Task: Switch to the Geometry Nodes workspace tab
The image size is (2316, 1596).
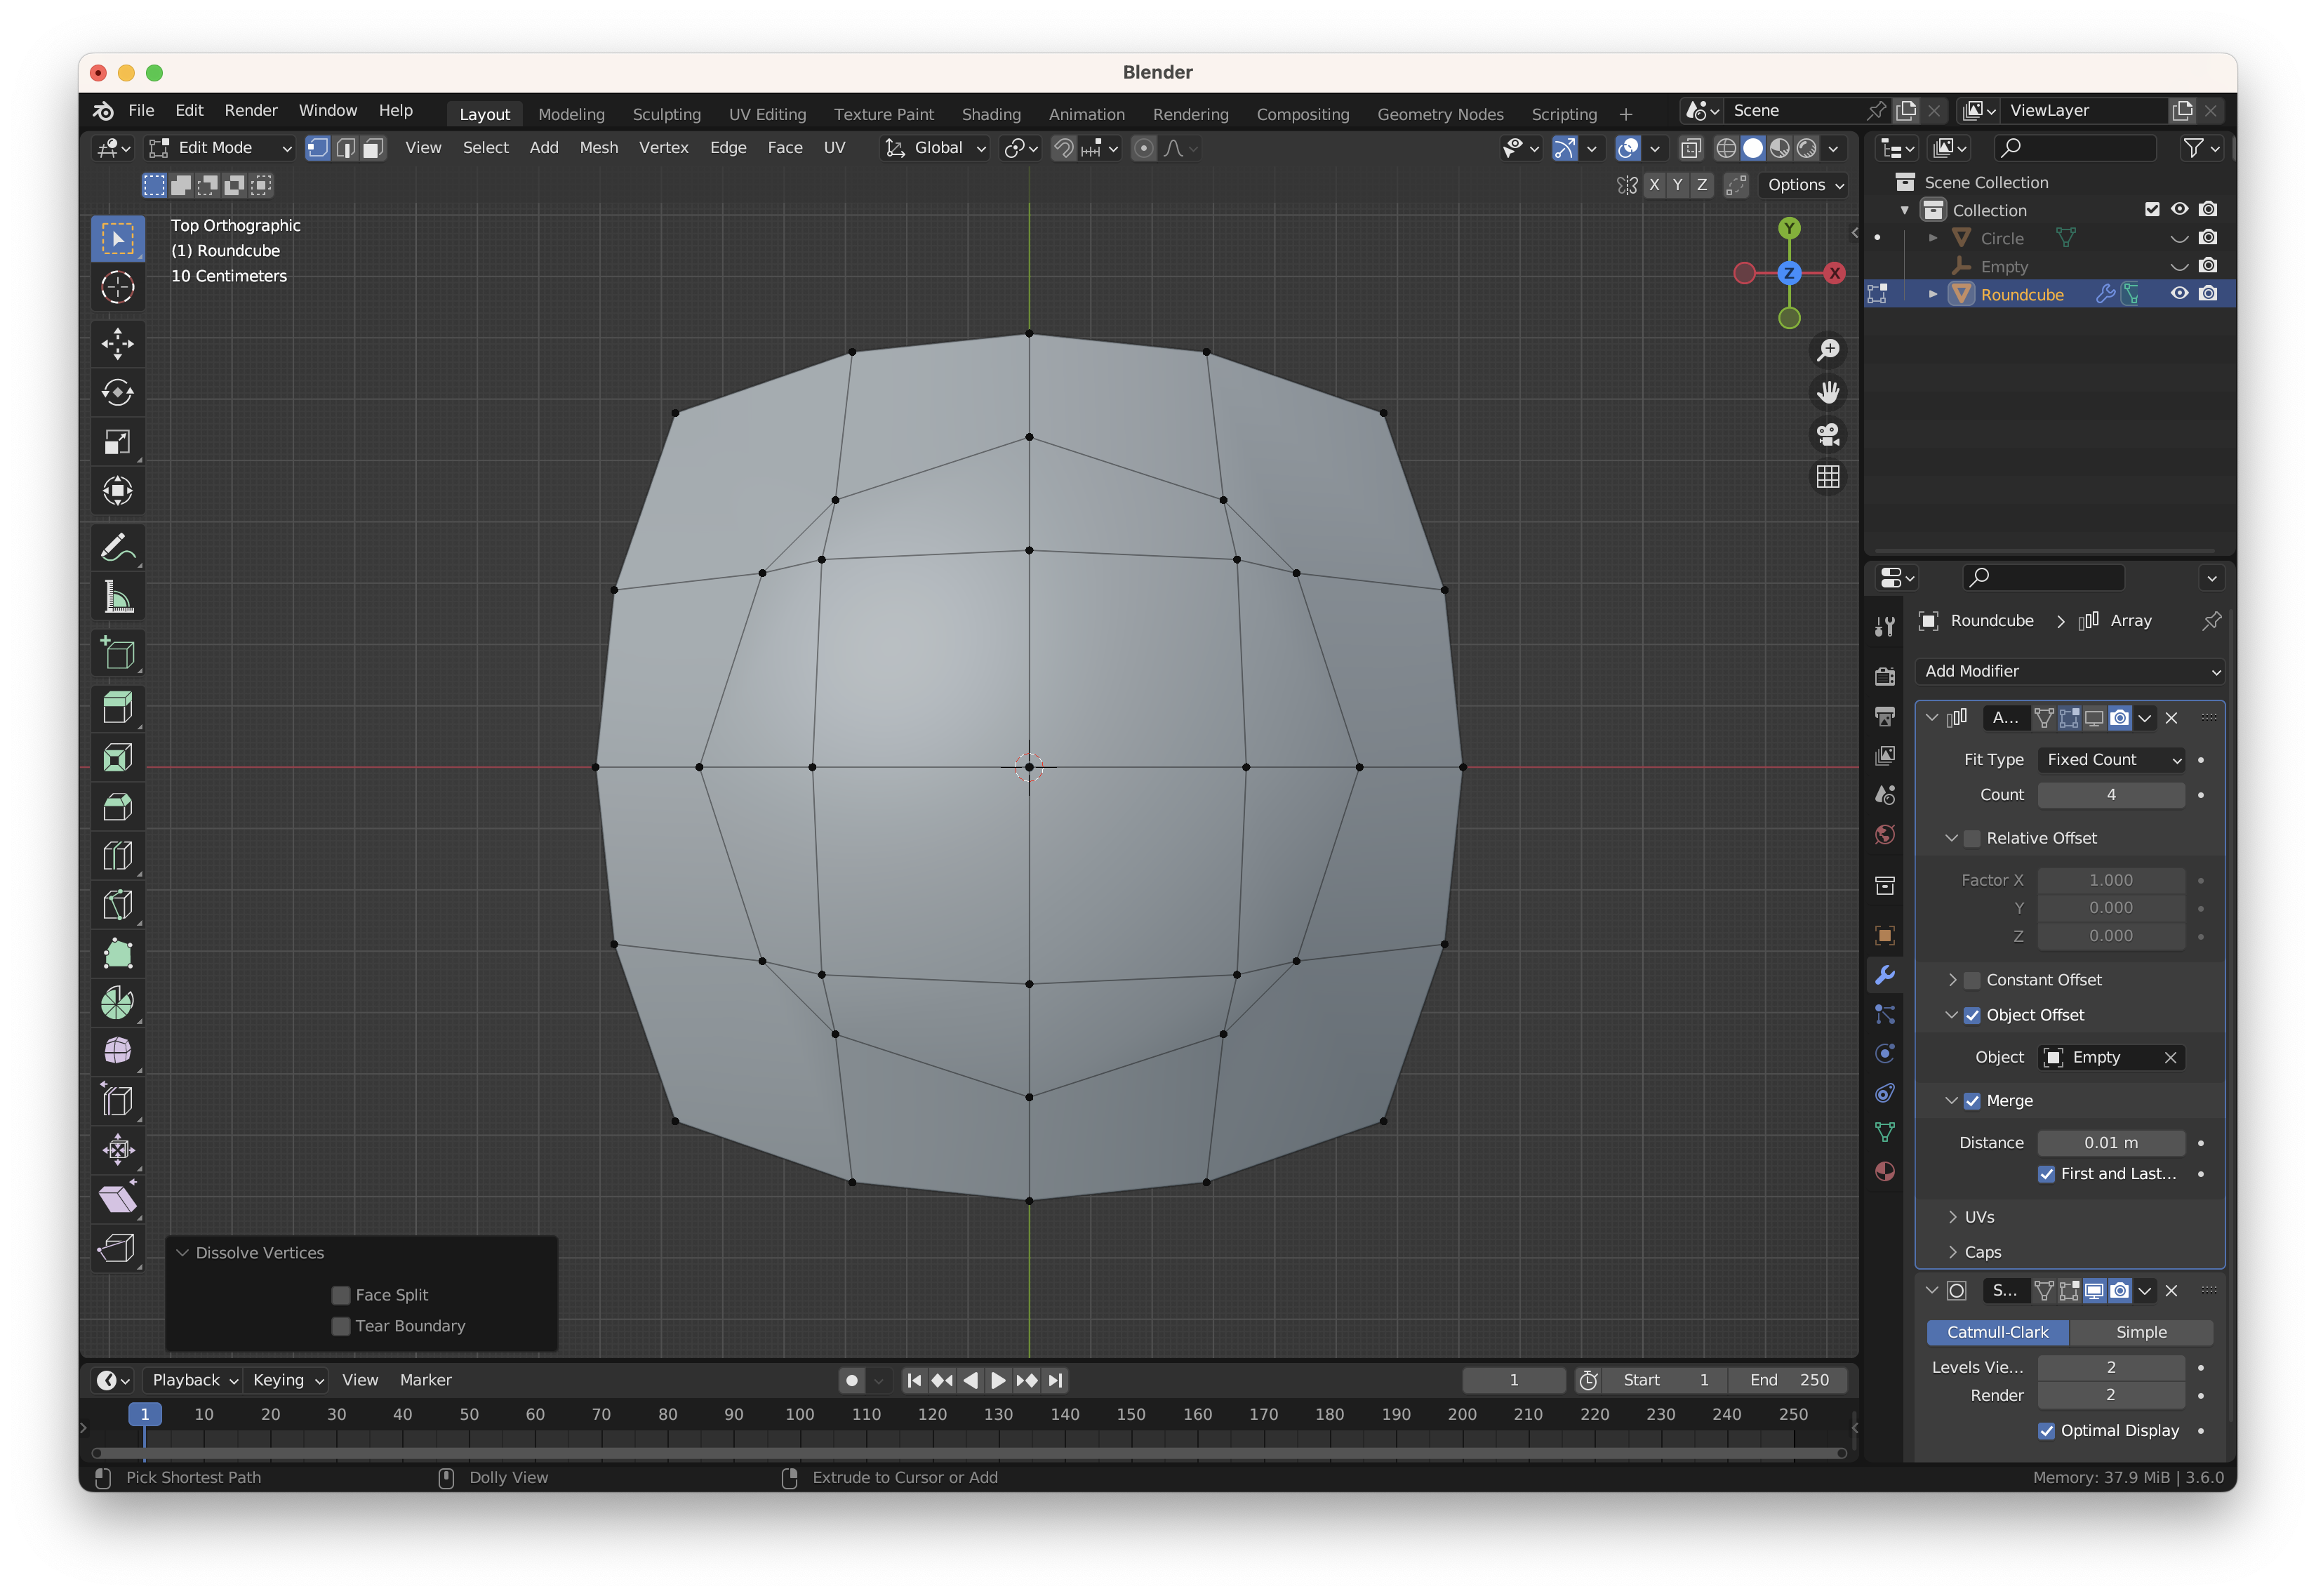Action: pos(1440,114)
